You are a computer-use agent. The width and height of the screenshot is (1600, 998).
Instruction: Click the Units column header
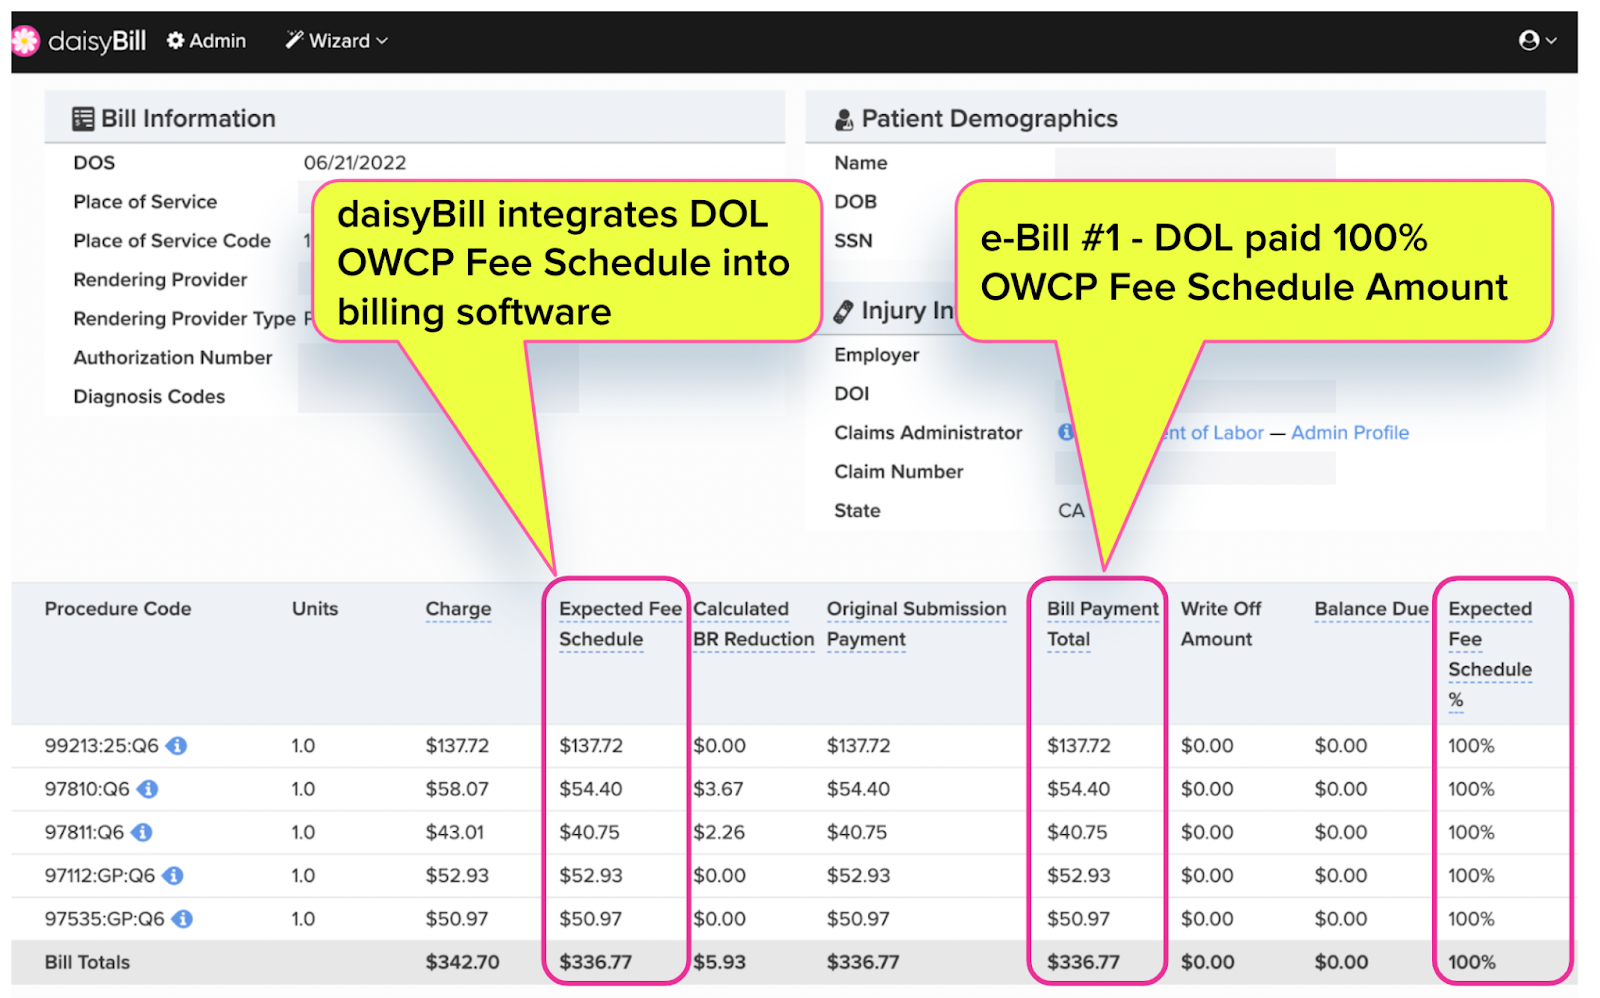coord(315,609)
